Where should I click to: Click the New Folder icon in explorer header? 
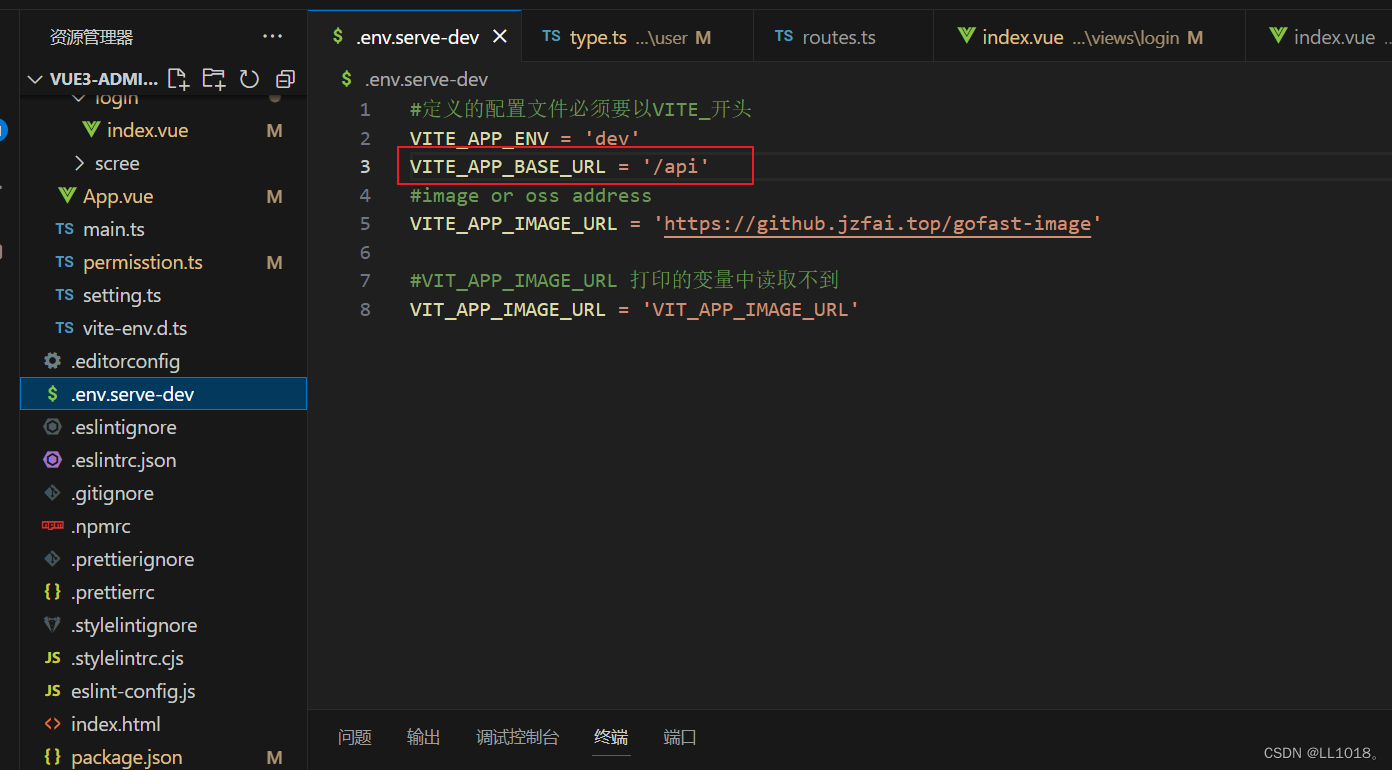tap(213, 79)
